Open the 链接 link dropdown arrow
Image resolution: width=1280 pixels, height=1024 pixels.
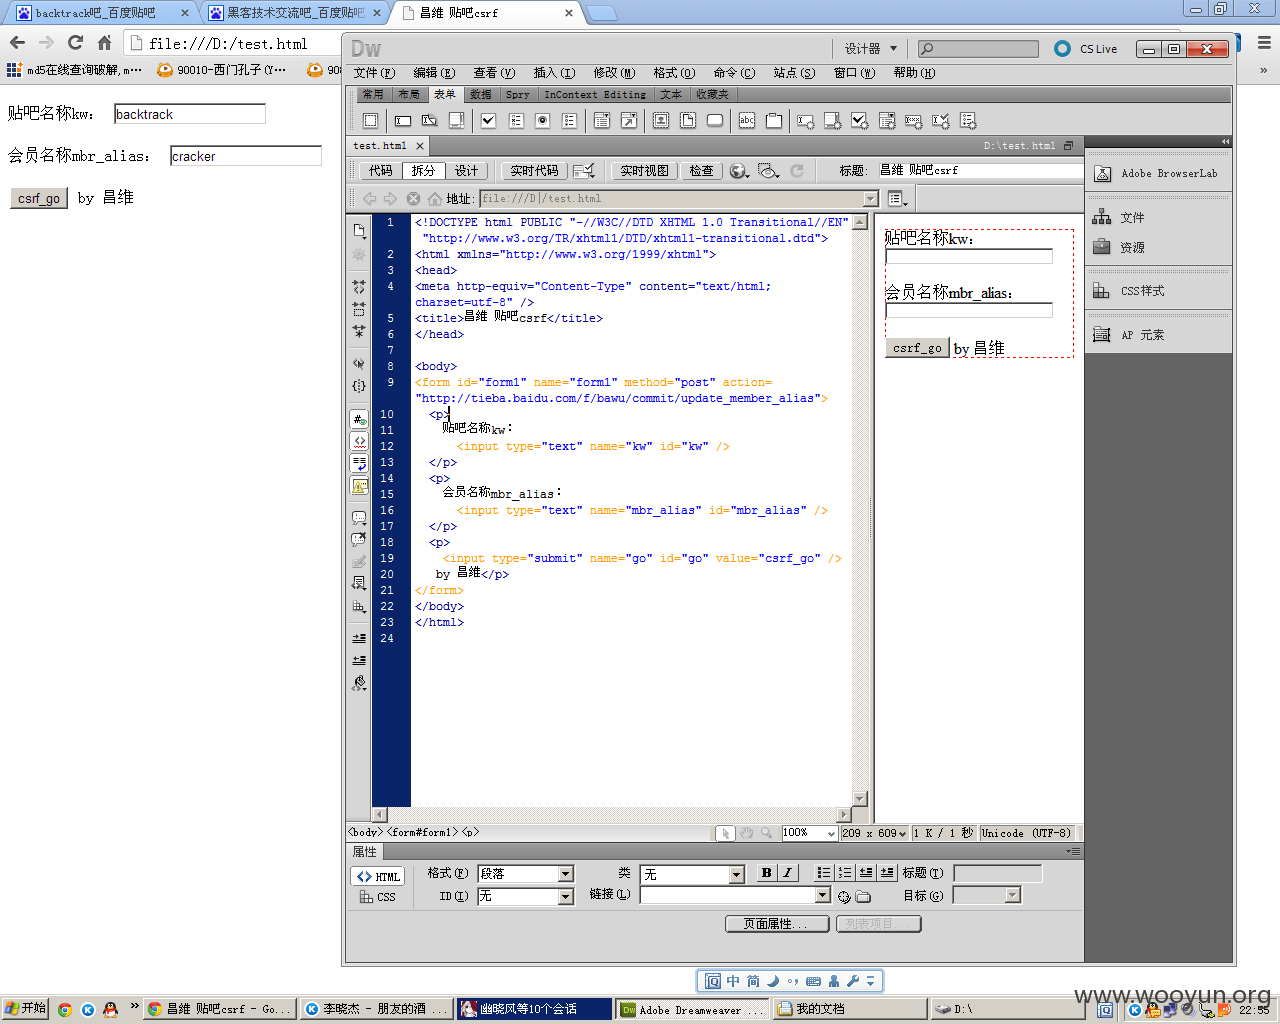pyautogui.click(x=823, y=895)
